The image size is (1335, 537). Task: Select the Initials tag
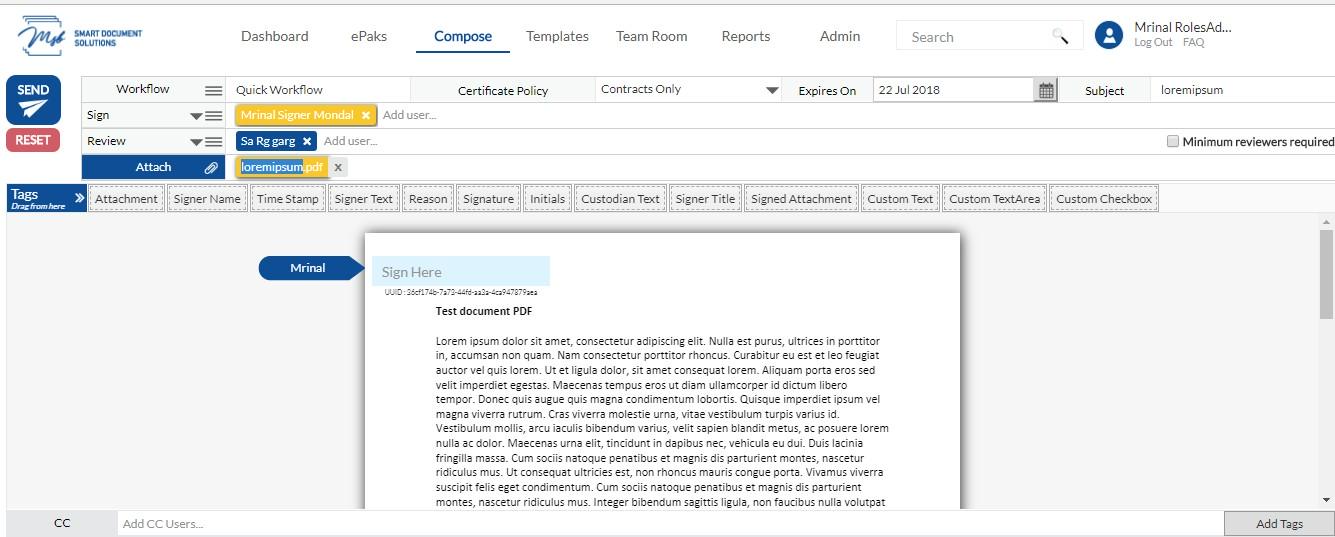point(547,198)
